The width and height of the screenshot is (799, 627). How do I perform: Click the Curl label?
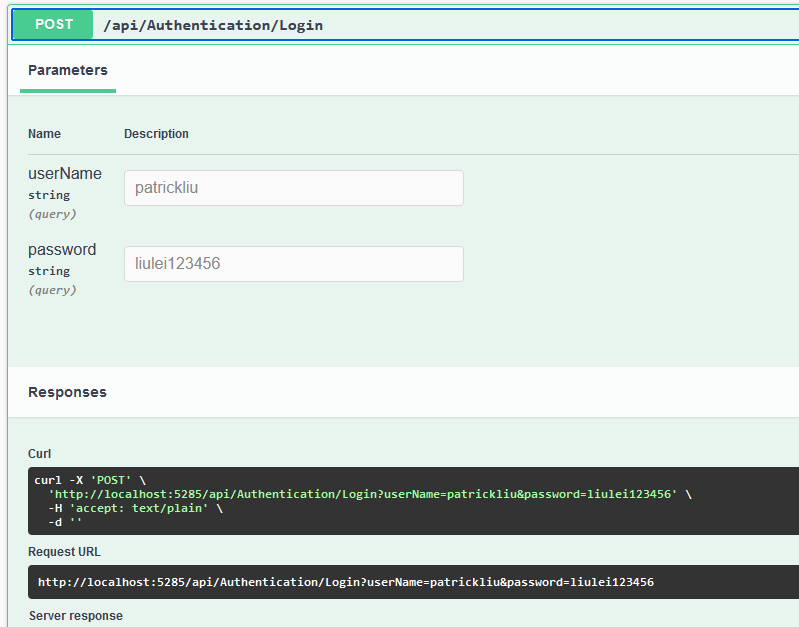pos(39,454)
